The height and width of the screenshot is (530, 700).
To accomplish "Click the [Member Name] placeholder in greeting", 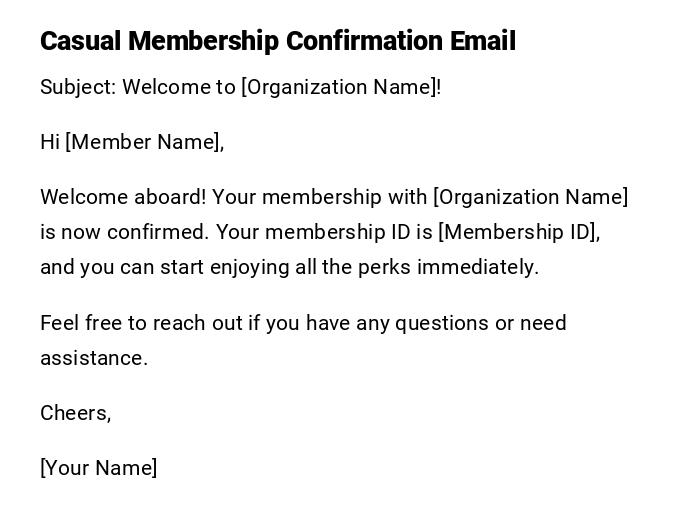I will [143, 142].
